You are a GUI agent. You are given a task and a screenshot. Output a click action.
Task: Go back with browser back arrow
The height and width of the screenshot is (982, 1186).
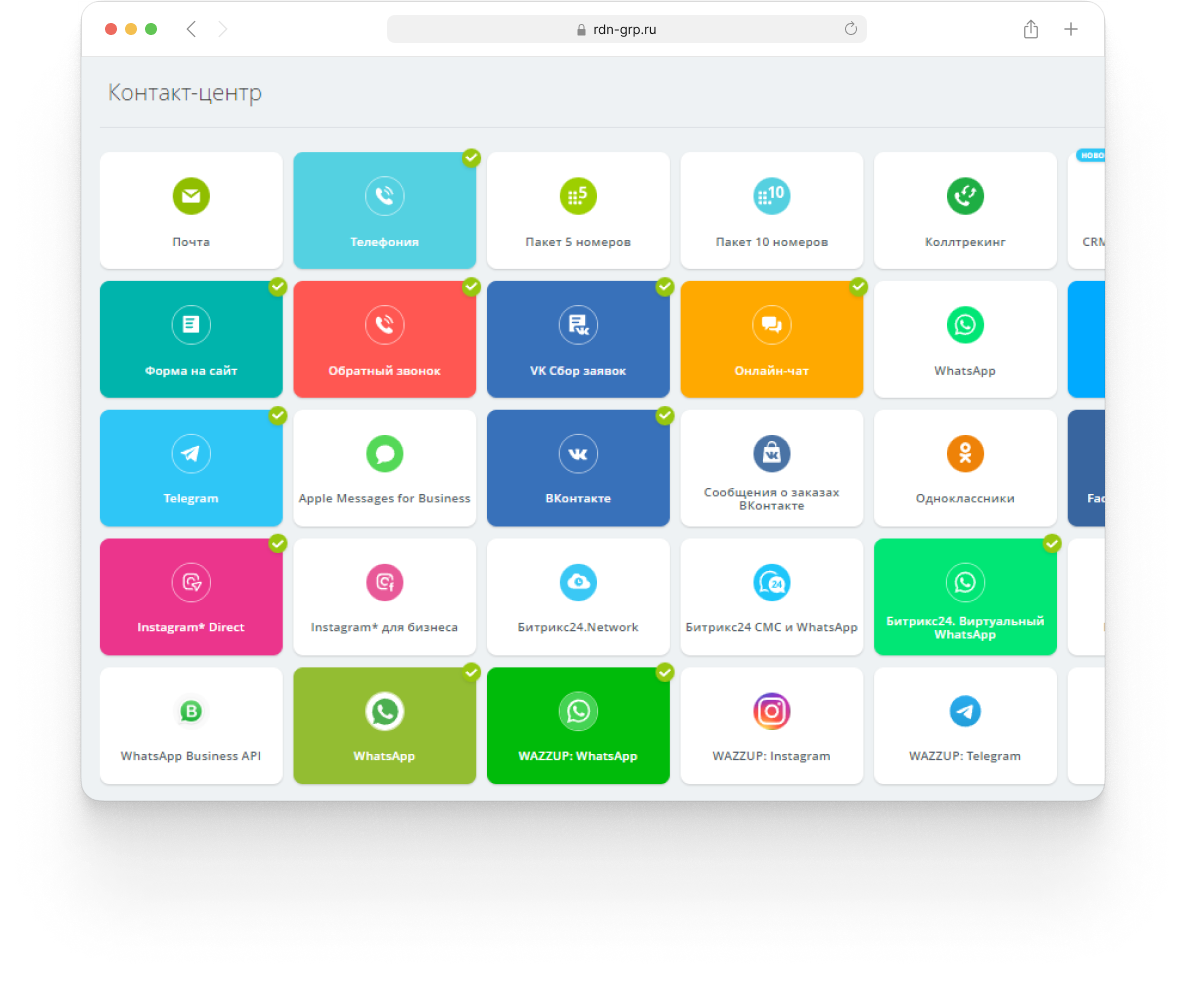point(191,30)
